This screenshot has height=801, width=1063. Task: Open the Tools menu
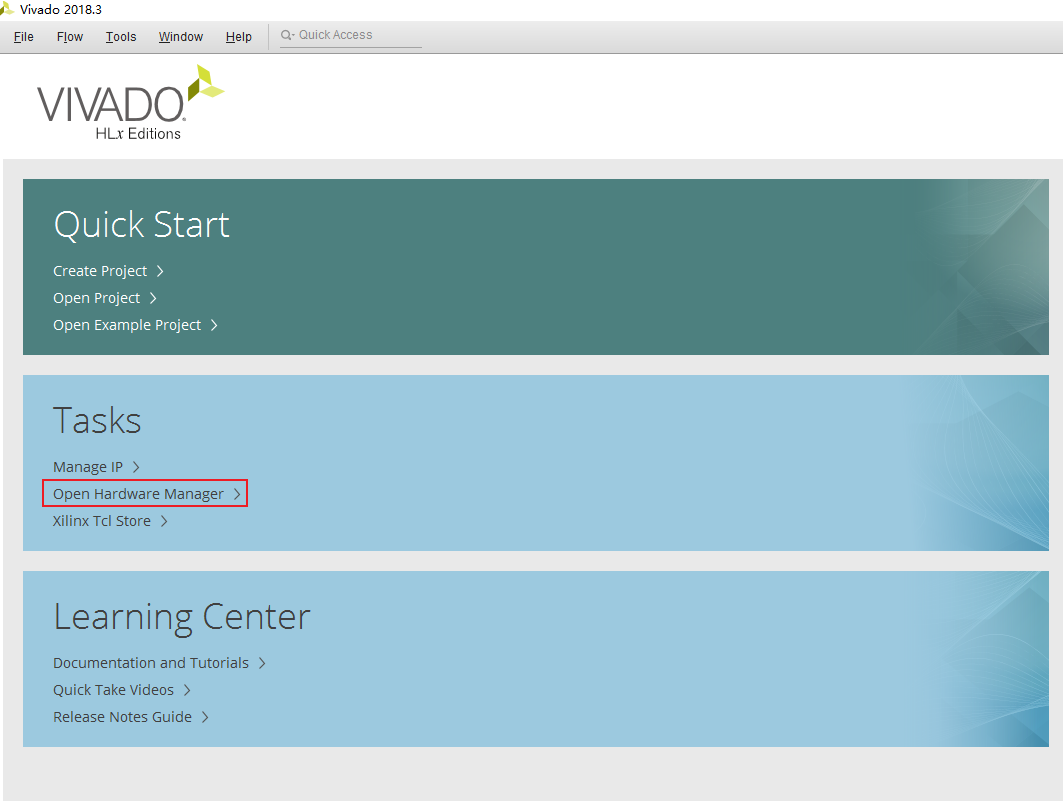point(121,37)
